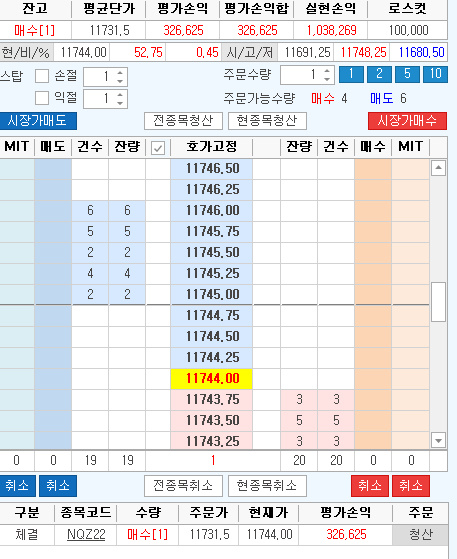
Task: Set order quantity to 2 preset
Action: coord(379,74)
